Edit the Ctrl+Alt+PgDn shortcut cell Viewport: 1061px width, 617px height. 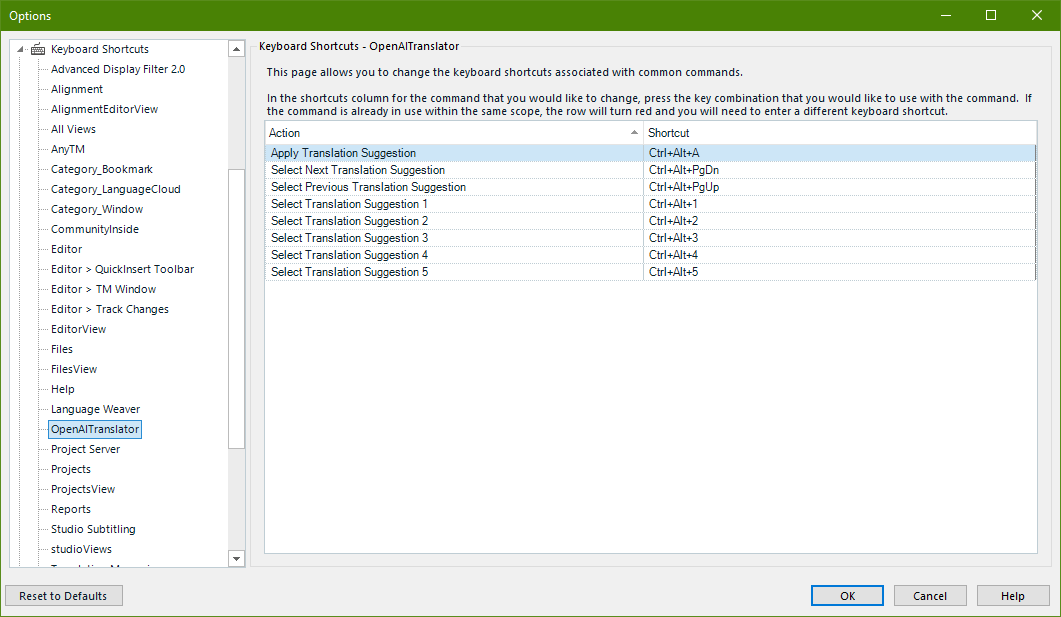click(x=840, y=170)
